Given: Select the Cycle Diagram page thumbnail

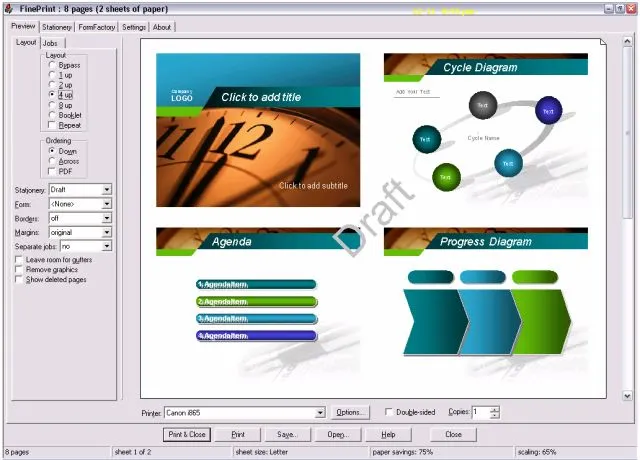Looking at the screenshot, I should [486, 130].
